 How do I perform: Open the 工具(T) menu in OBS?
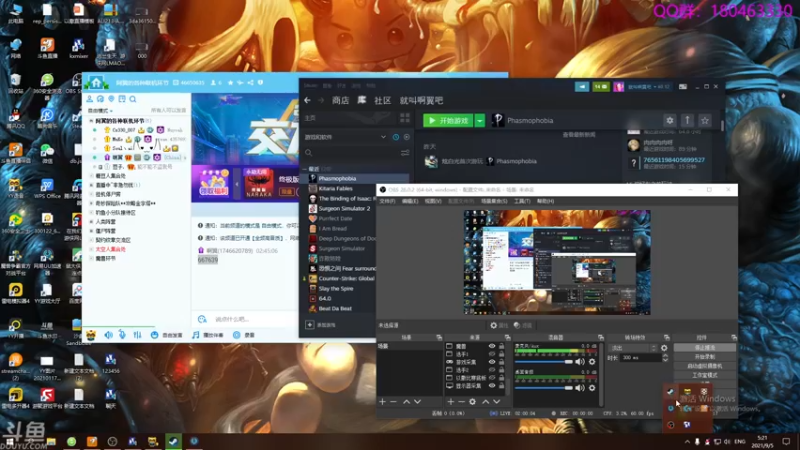point(521,201)
